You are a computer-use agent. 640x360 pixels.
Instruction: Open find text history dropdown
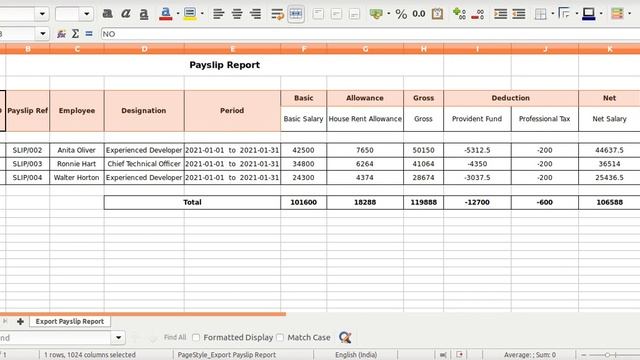[x=118, y=338]
